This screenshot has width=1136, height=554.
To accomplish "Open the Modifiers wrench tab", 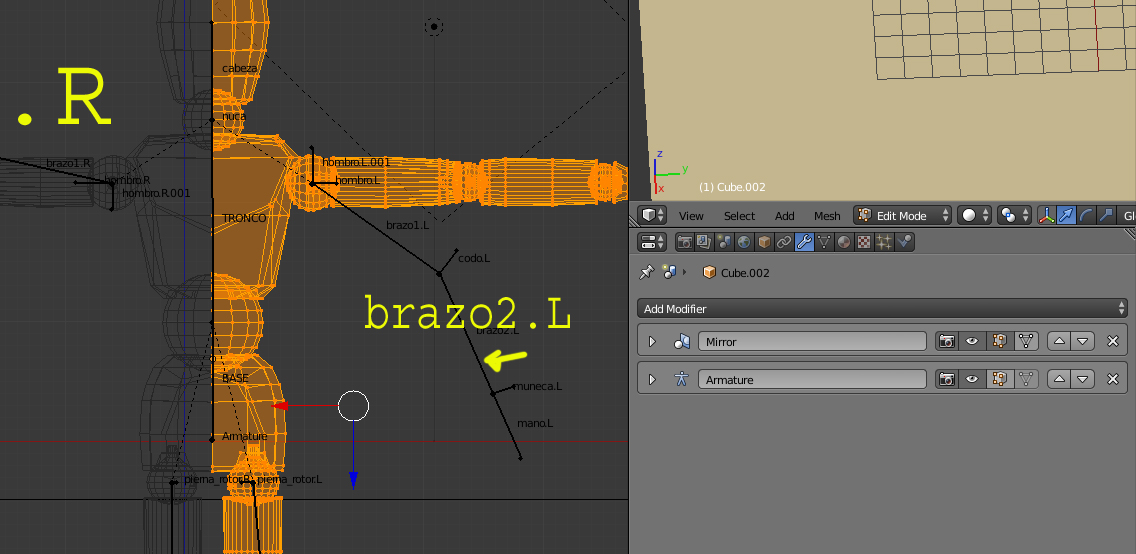I will tap(803, 242).
